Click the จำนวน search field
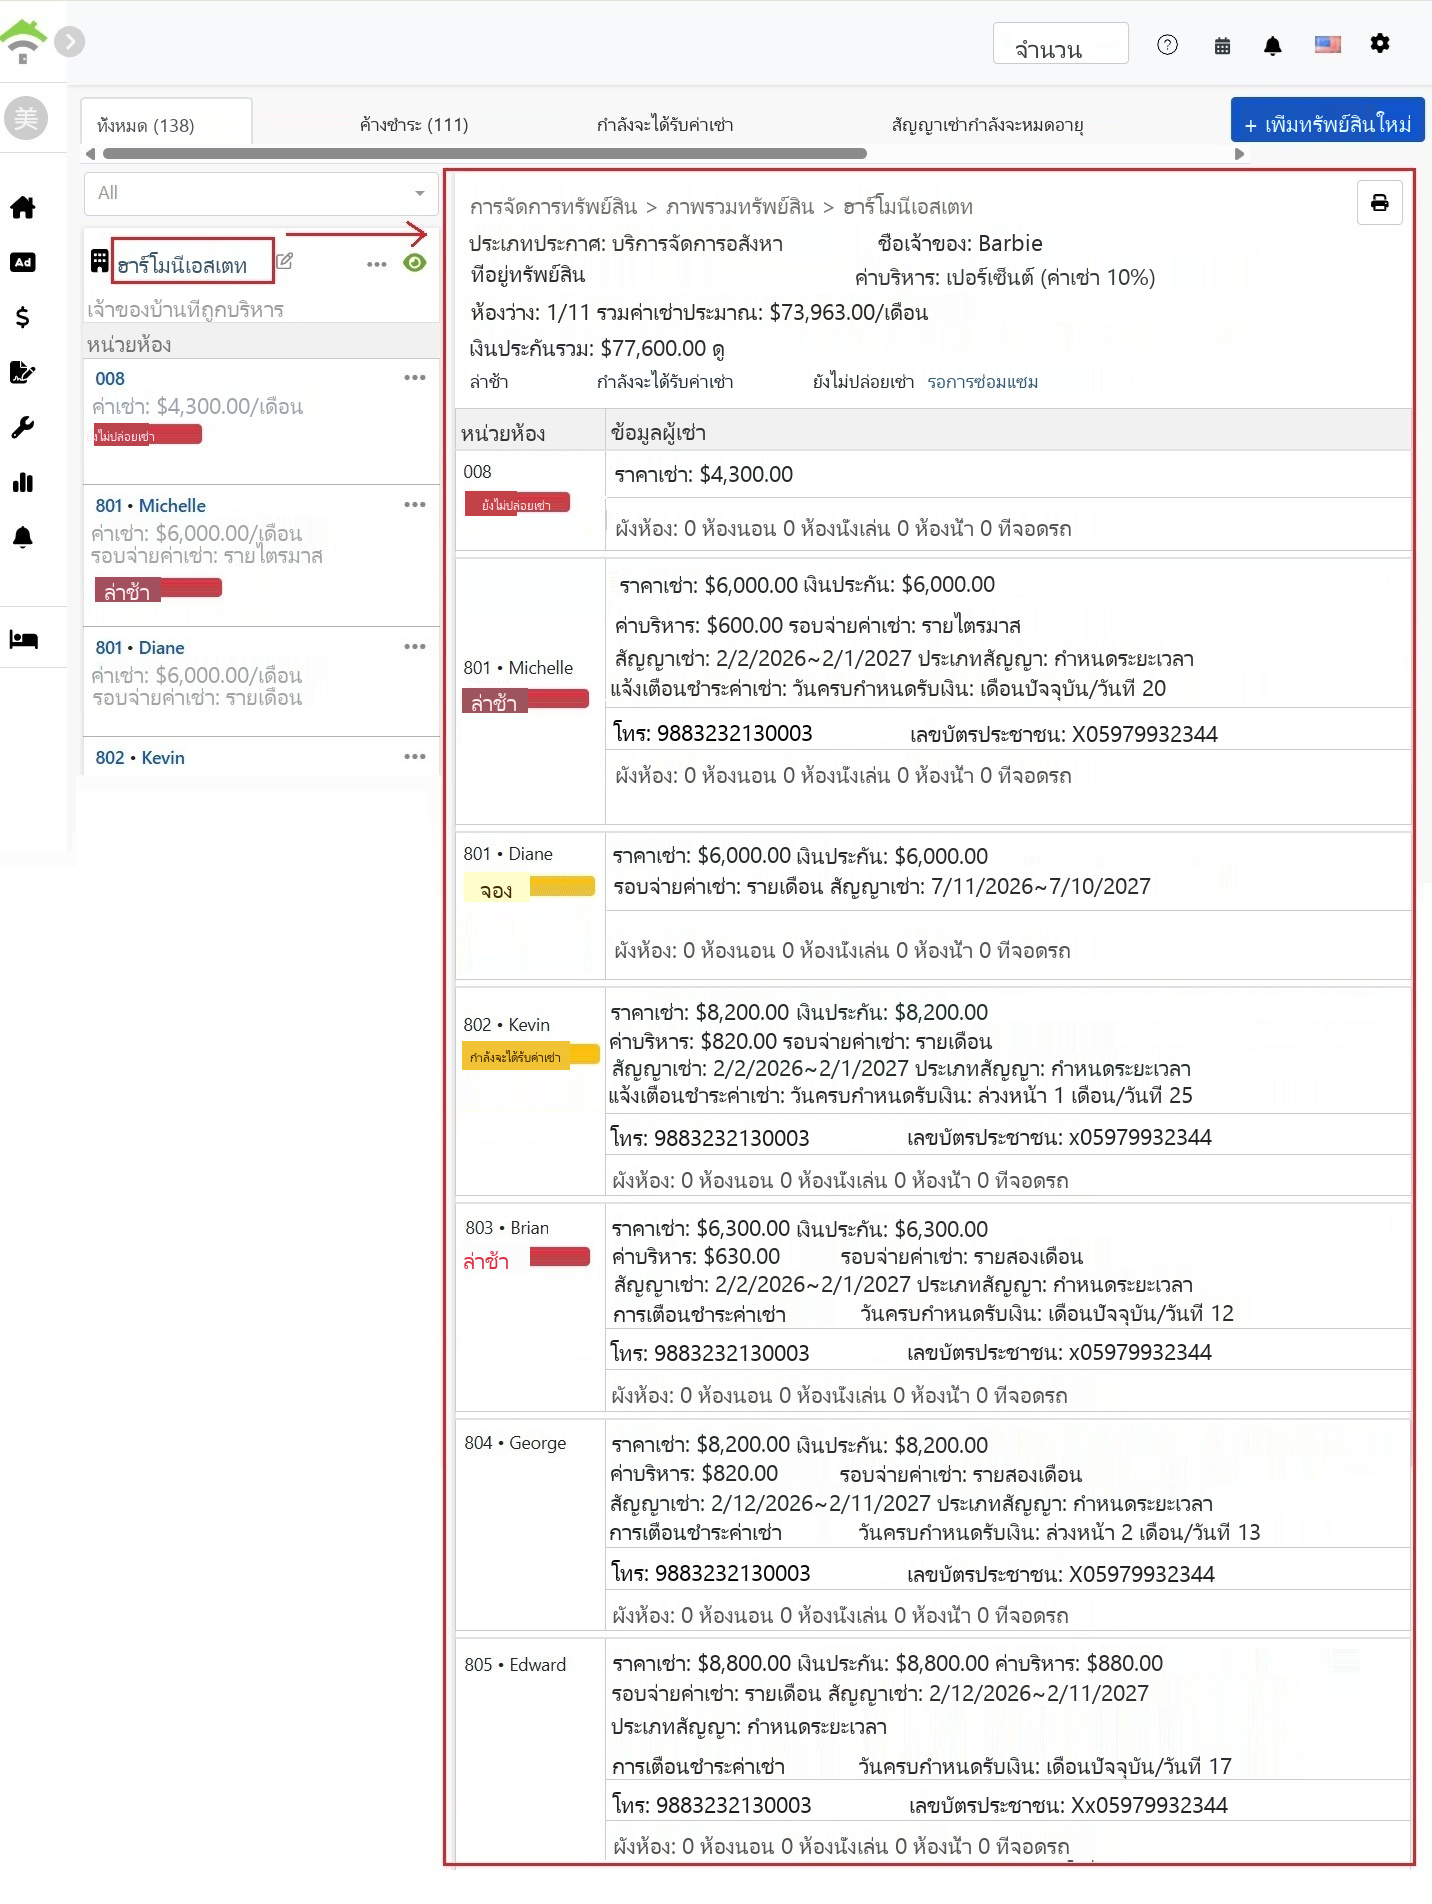The height and width of the screenshot is (1904, 1432). tap(1060, 44)
